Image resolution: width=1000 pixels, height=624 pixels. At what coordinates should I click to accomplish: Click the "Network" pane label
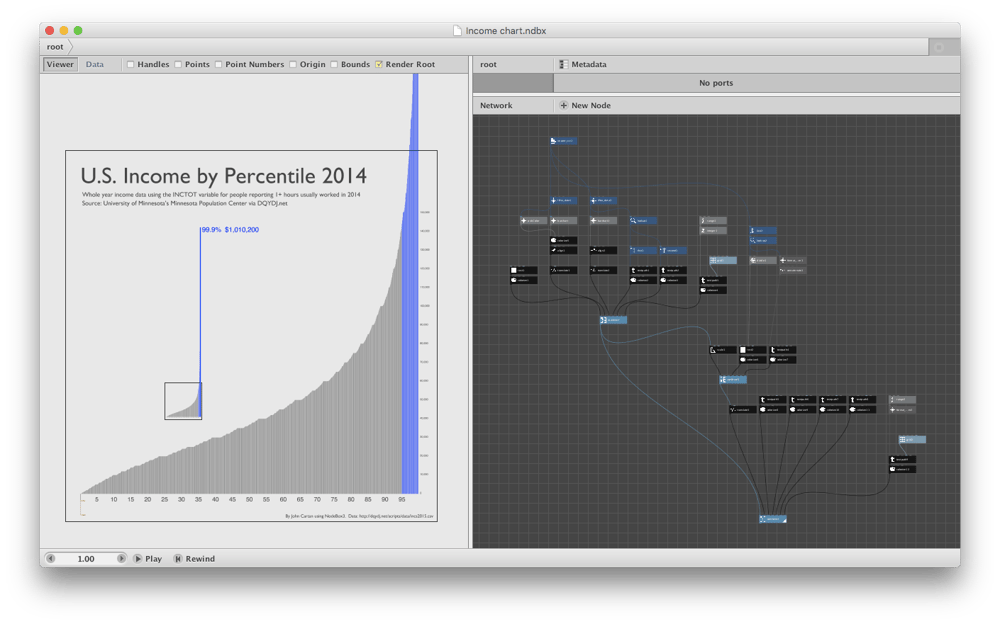pos(496,105)
